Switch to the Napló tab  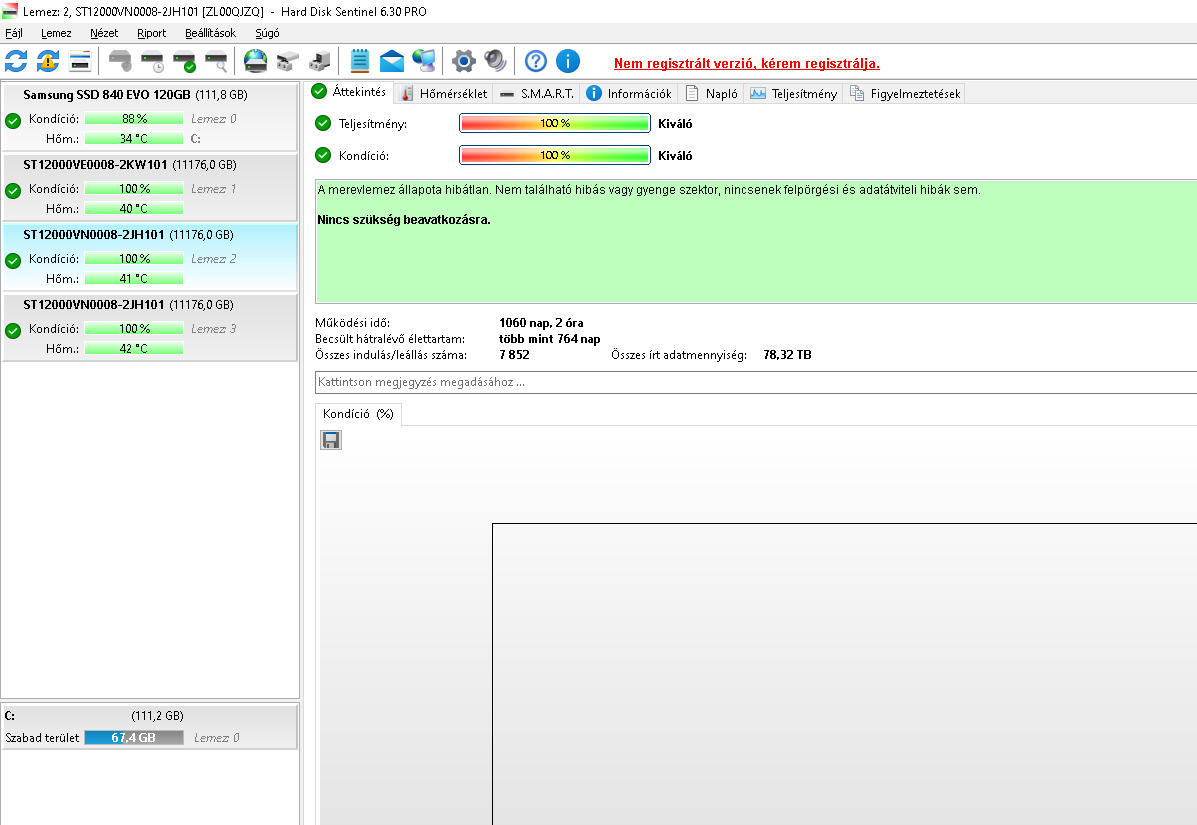[711, 93]
